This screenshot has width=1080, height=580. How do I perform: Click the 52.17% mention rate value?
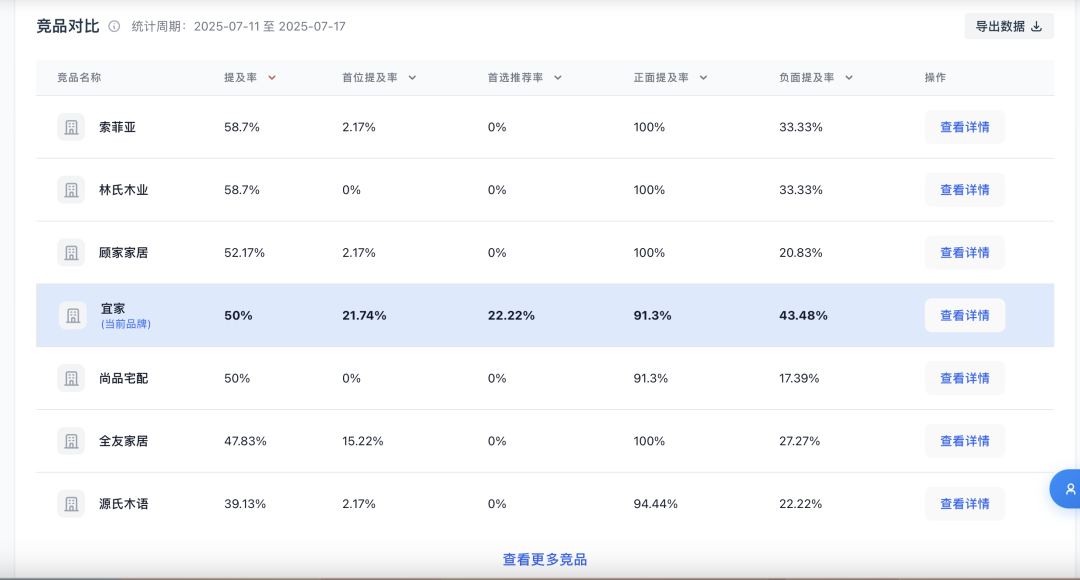point(245,253)
